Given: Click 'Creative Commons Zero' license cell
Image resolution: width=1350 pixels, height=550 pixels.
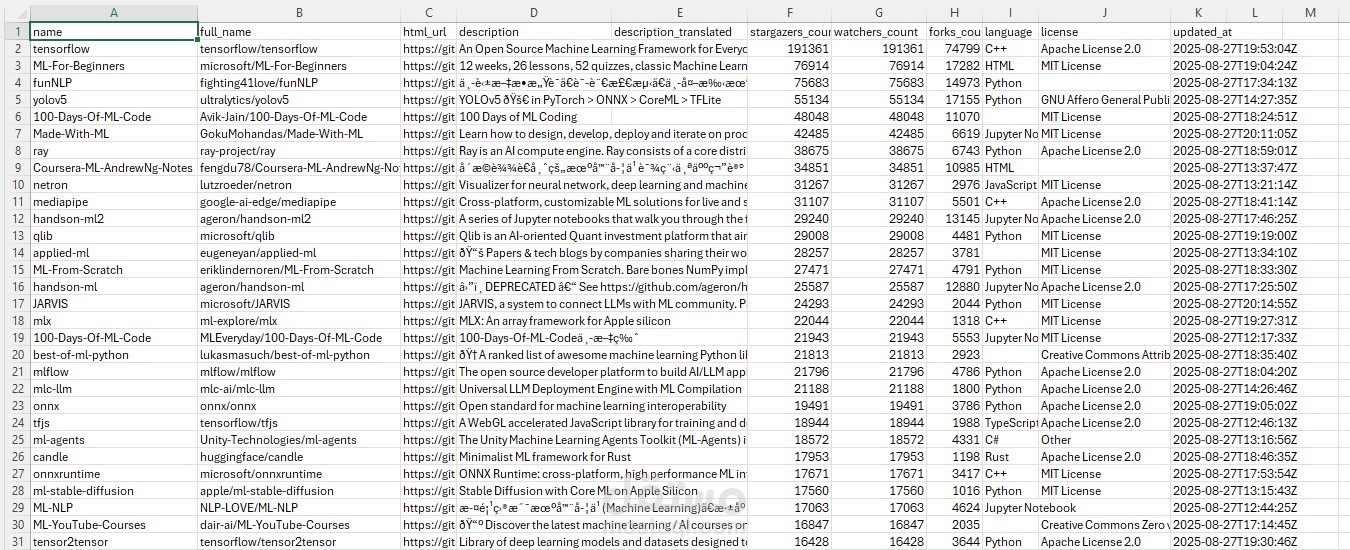Looking at the screenshot, I should (1104, 525).
